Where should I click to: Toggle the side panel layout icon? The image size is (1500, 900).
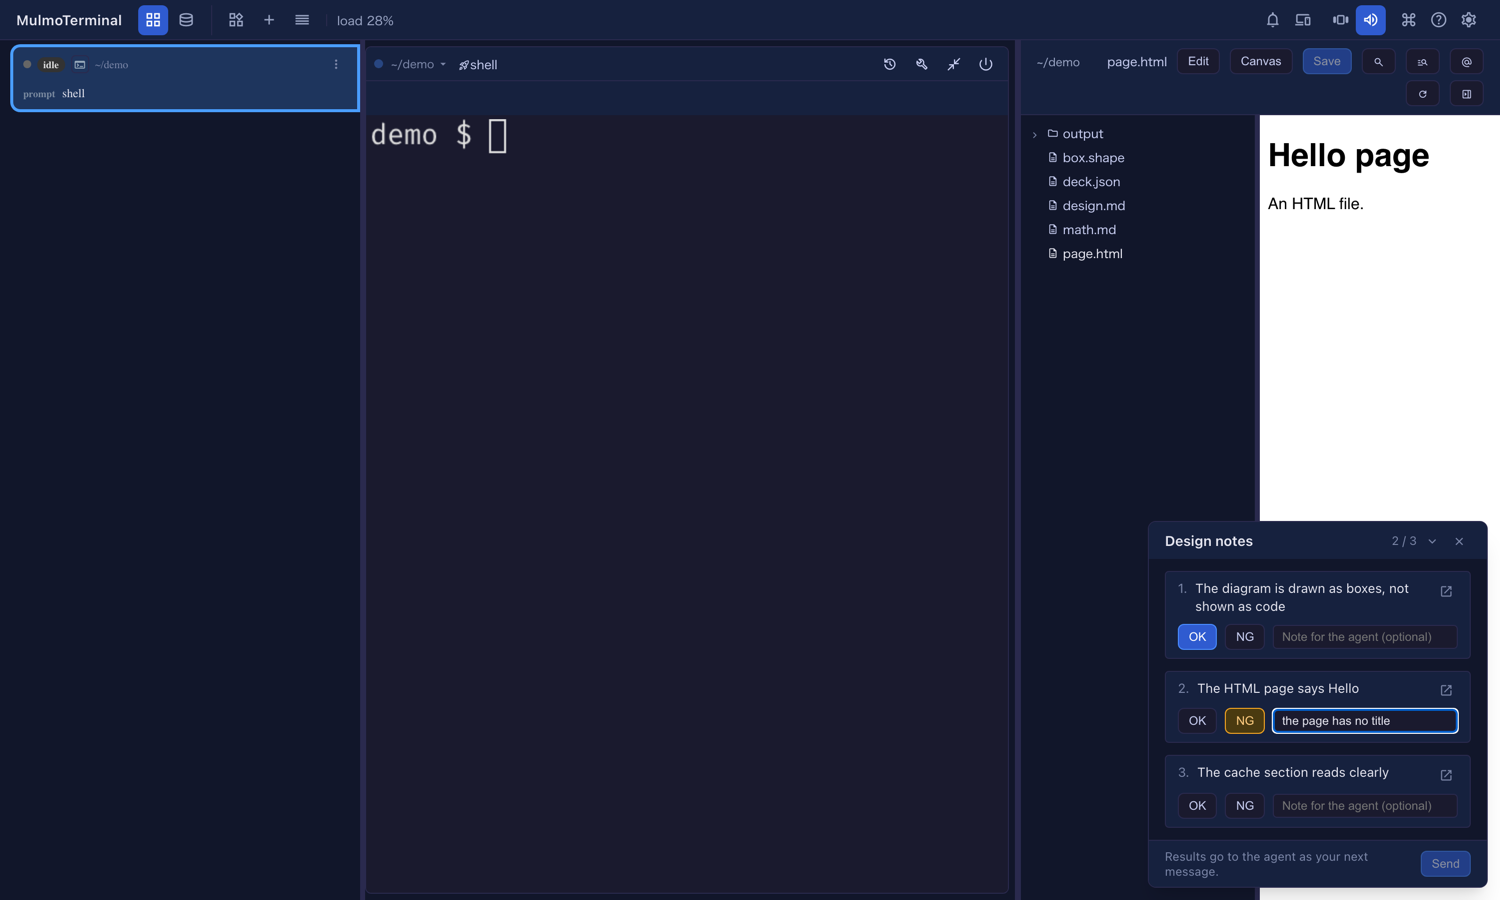click(1467, 94)
